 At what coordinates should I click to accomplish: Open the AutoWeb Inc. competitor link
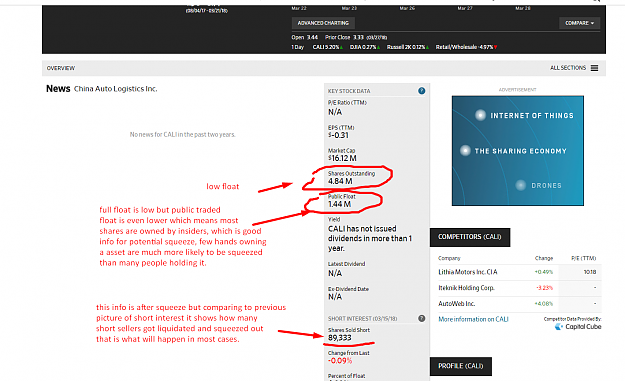click(x=456, y=304)
